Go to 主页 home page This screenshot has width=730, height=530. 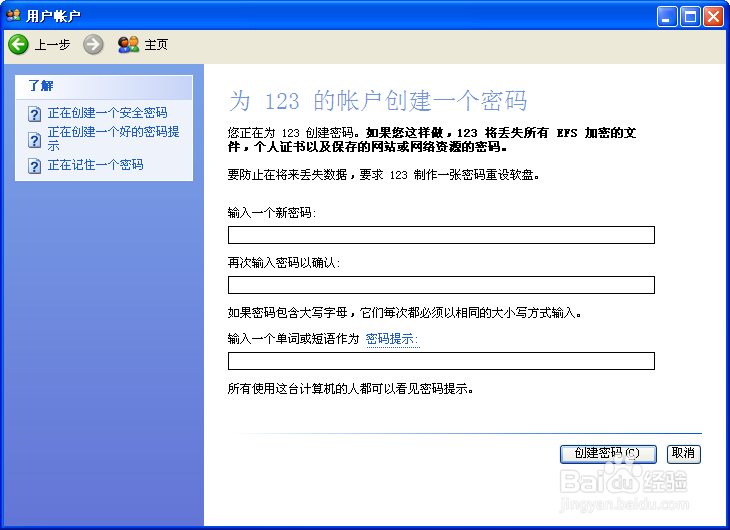tap(156, 45)
